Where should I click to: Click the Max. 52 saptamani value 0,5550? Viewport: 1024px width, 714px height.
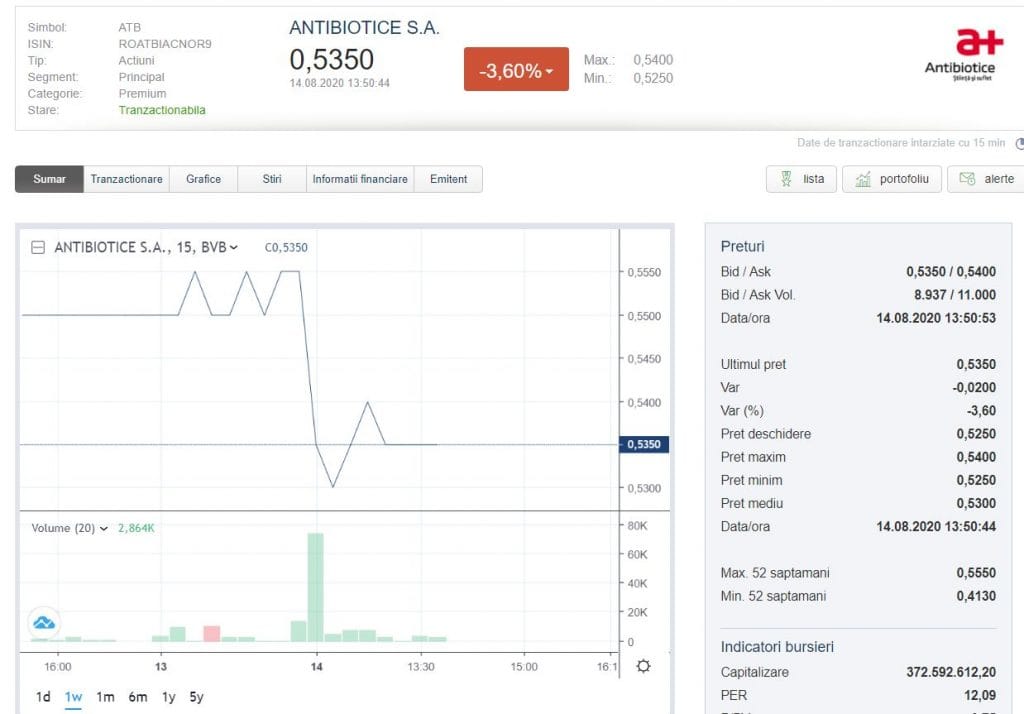[x=976, y=573]
